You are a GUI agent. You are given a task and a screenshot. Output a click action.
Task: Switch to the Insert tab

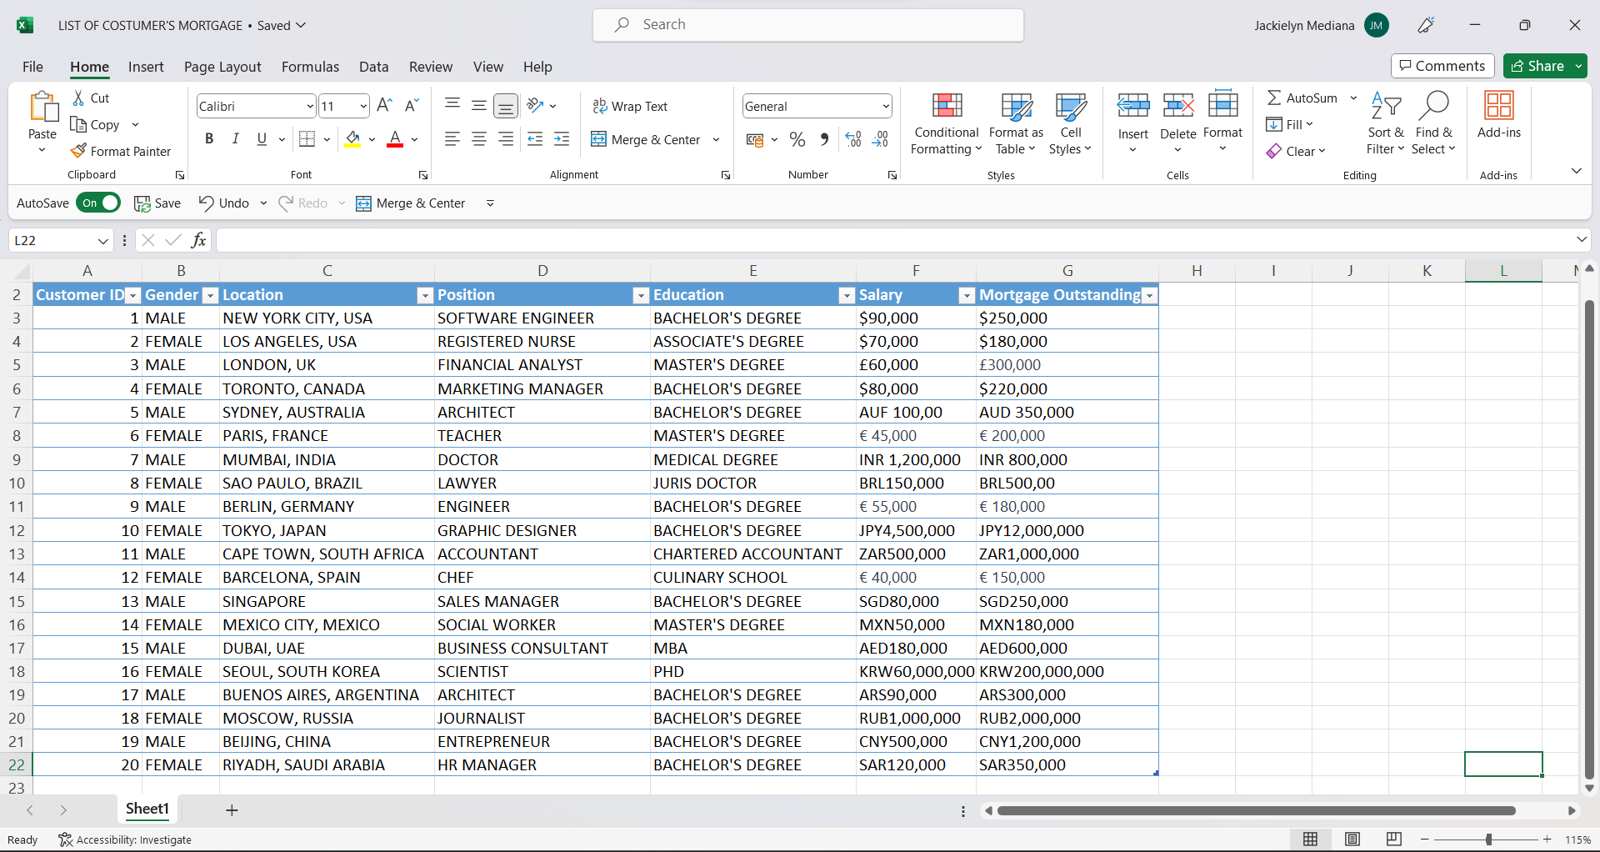[x=146, y=67]
